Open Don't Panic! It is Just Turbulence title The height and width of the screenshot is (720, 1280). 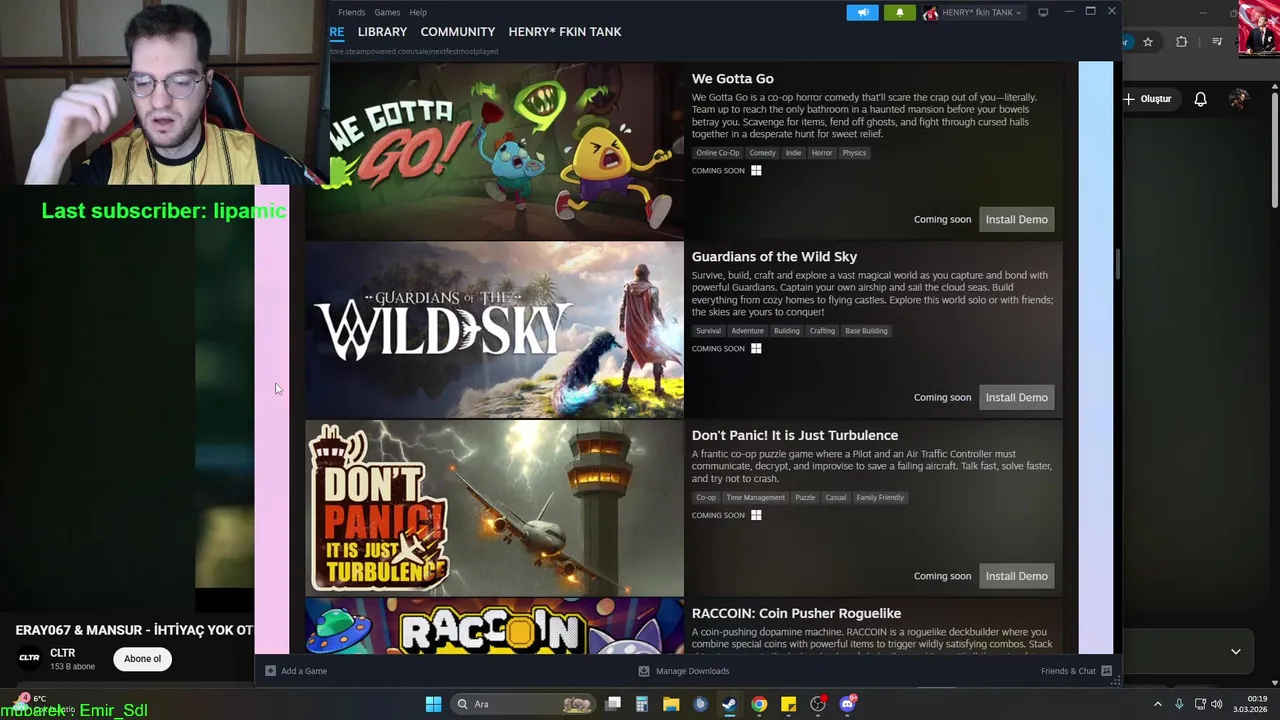(795, 435)
